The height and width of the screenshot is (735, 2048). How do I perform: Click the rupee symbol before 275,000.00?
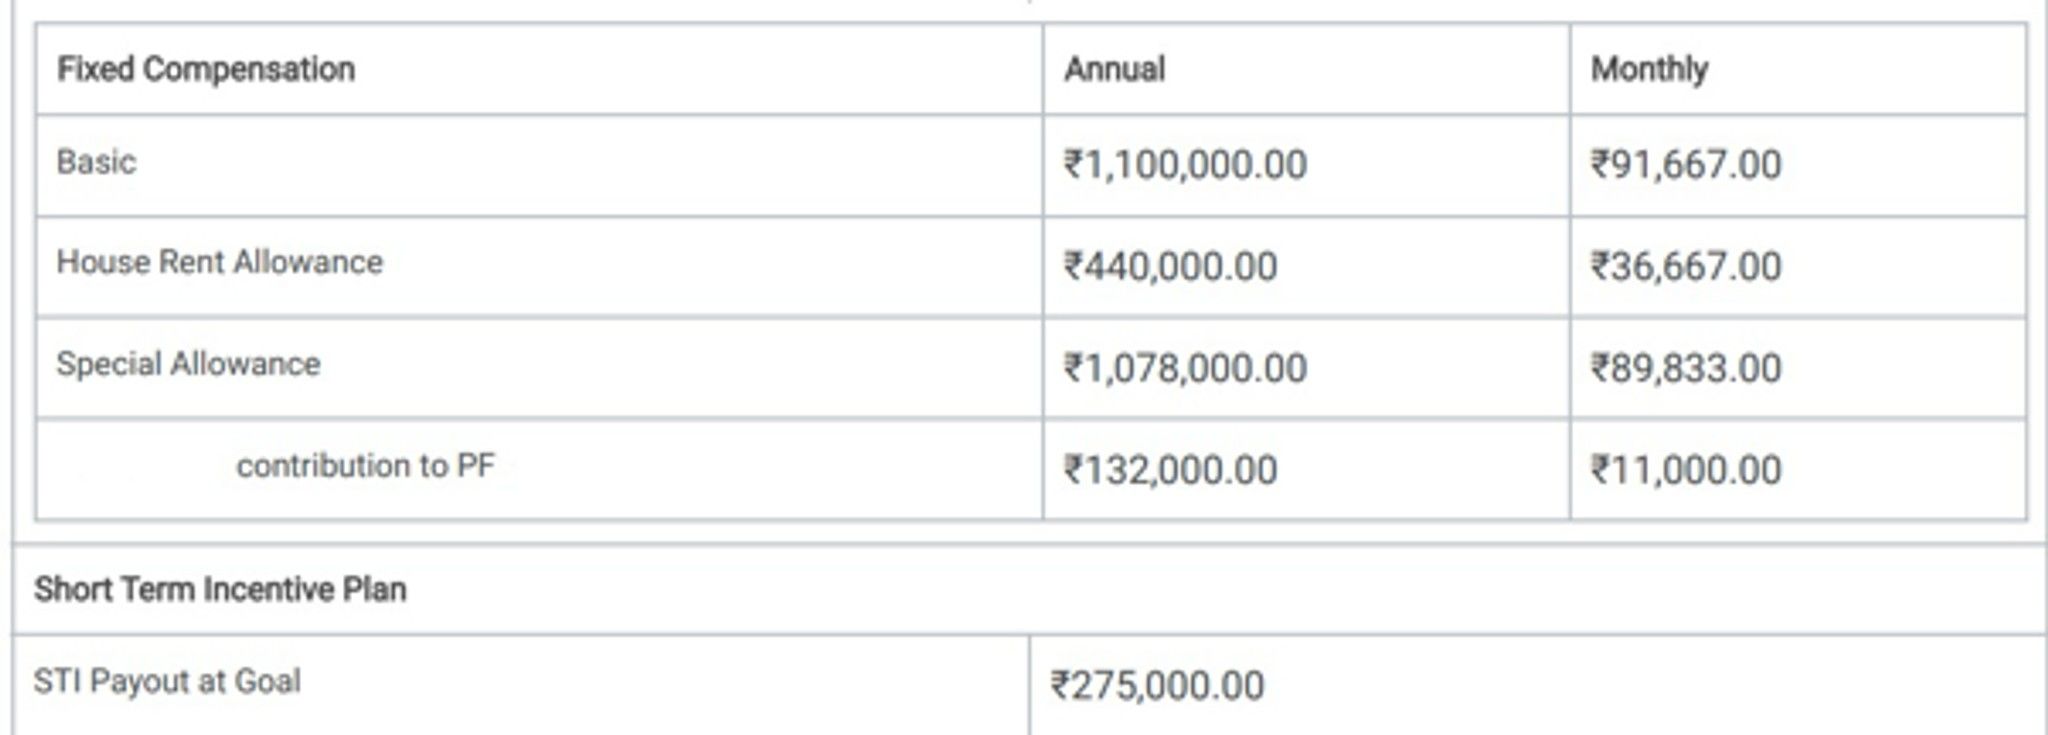click(1060, 686)
